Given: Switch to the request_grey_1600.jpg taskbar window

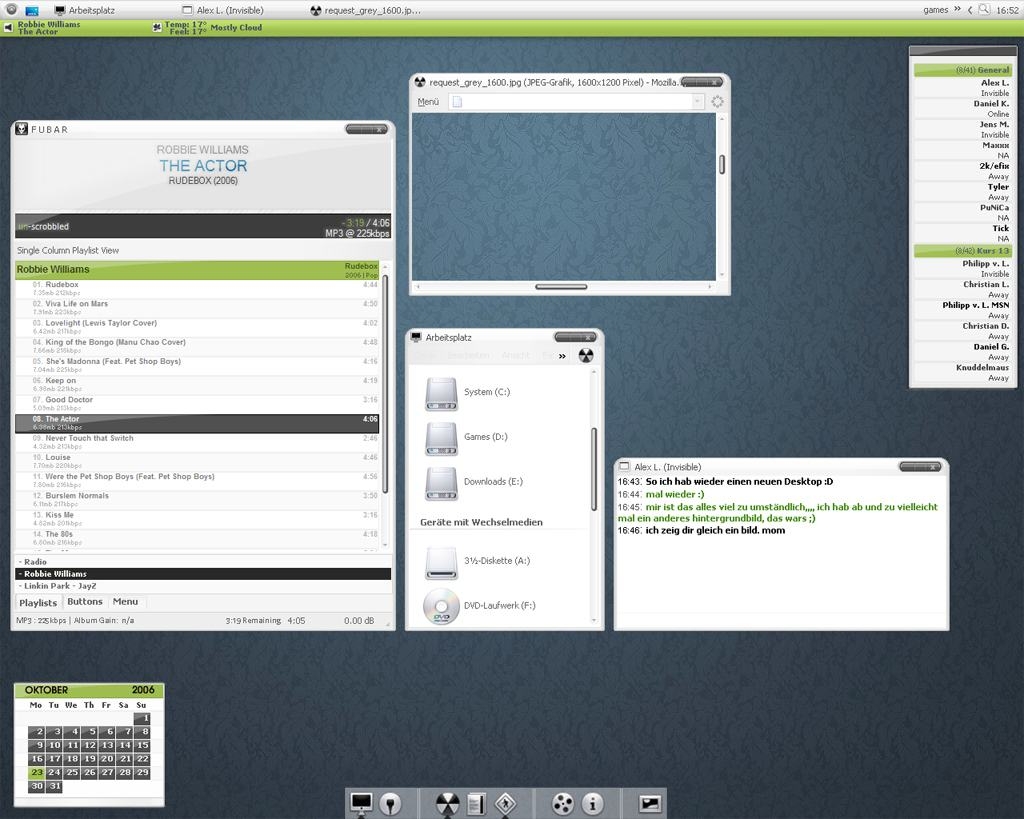Looking at the screenshot, I should pos(365,10).
